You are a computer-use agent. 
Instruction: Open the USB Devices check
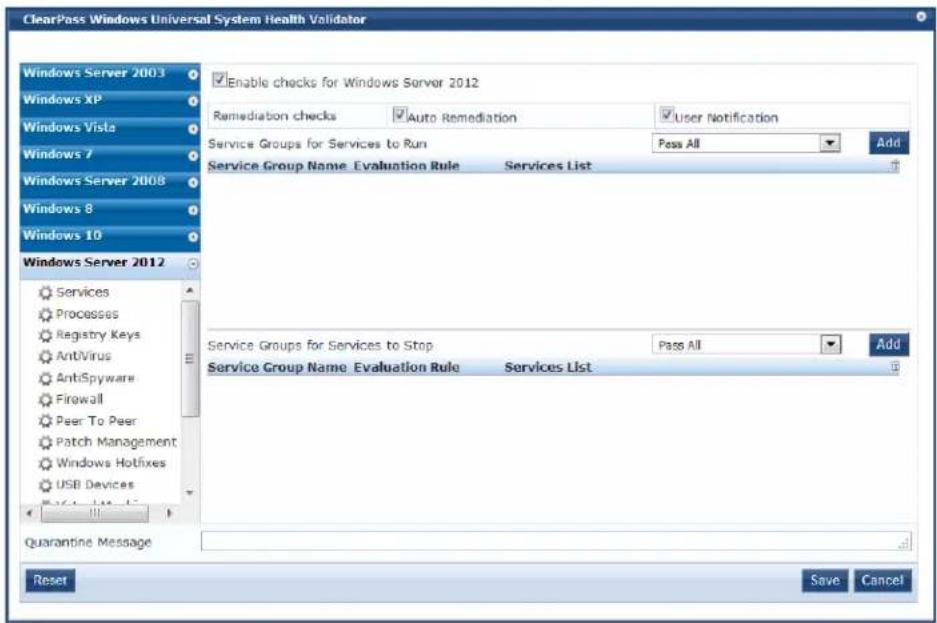95,484
